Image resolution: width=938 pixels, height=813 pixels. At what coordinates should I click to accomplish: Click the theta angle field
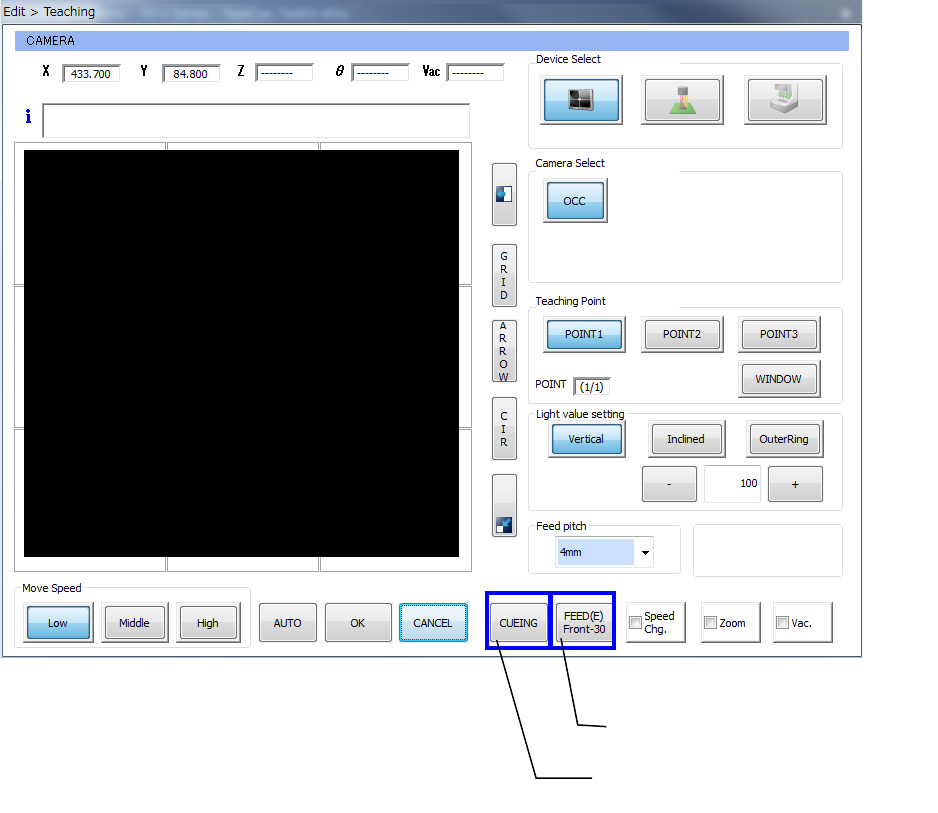380,72
